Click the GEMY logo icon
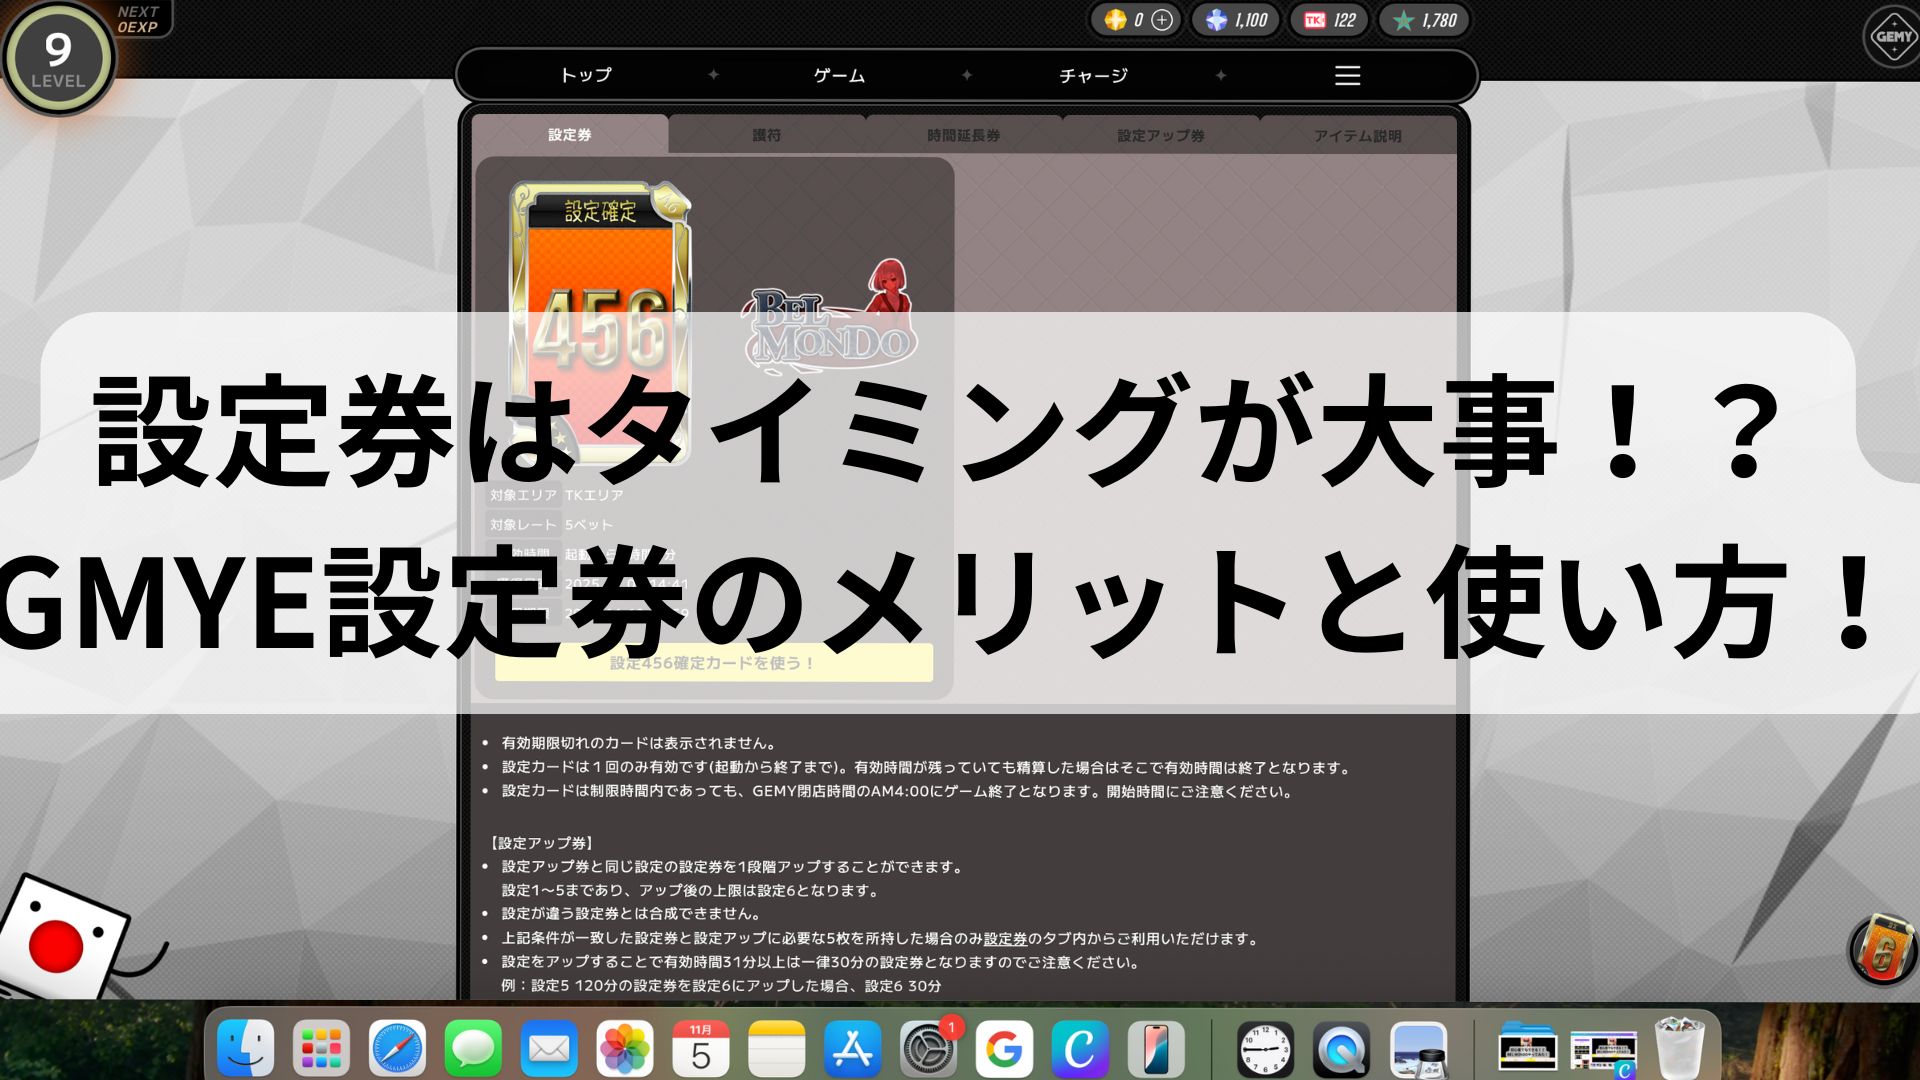This screenshot has width=1920, height=1080. [1893, 37]
